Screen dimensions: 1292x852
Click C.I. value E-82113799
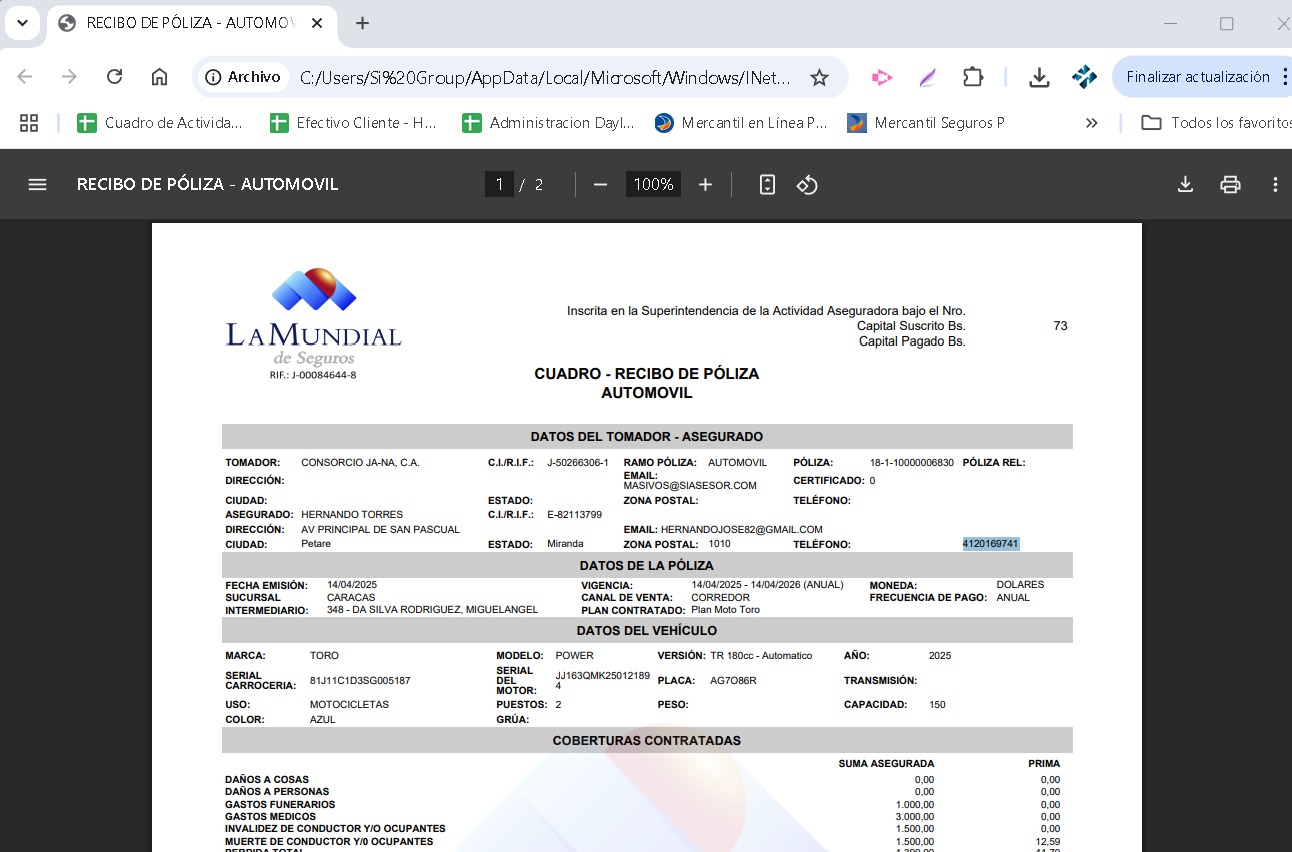pos(574,515)
